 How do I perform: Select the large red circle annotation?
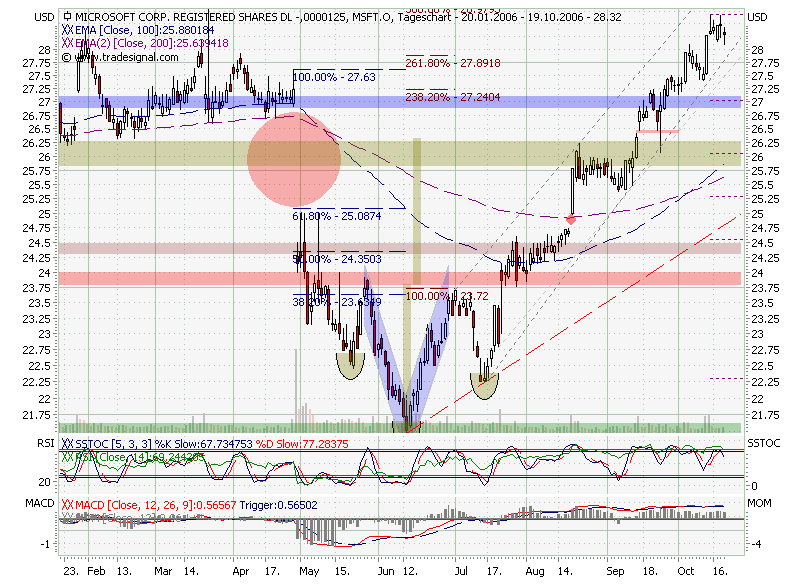pyautogui.click(x=293, y=157)
